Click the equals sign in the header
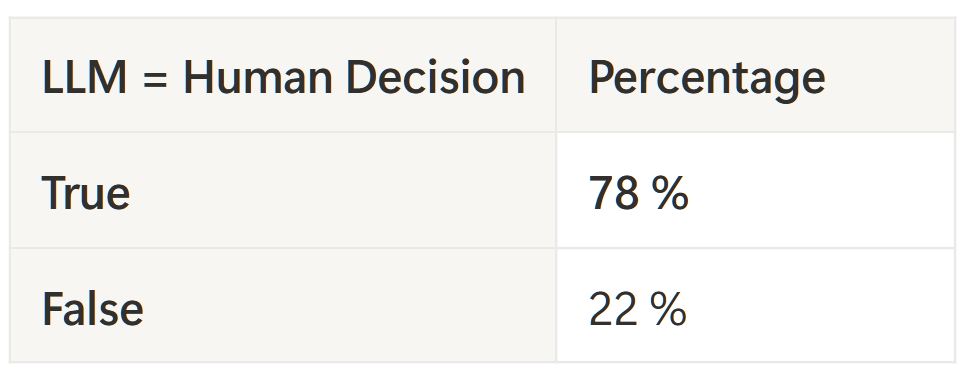 pyautogui.click(x=155, y=79)
